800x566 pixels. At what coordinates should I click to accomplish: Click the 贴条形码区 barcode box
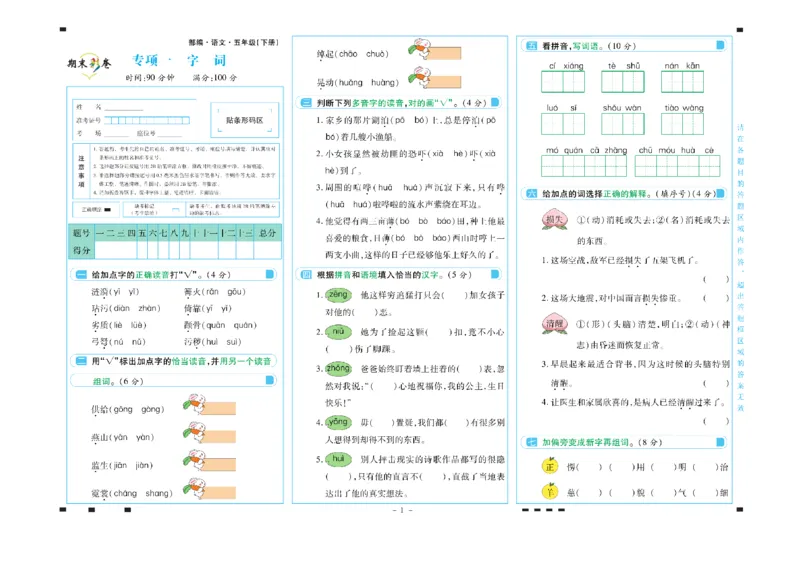pos(245,120)
